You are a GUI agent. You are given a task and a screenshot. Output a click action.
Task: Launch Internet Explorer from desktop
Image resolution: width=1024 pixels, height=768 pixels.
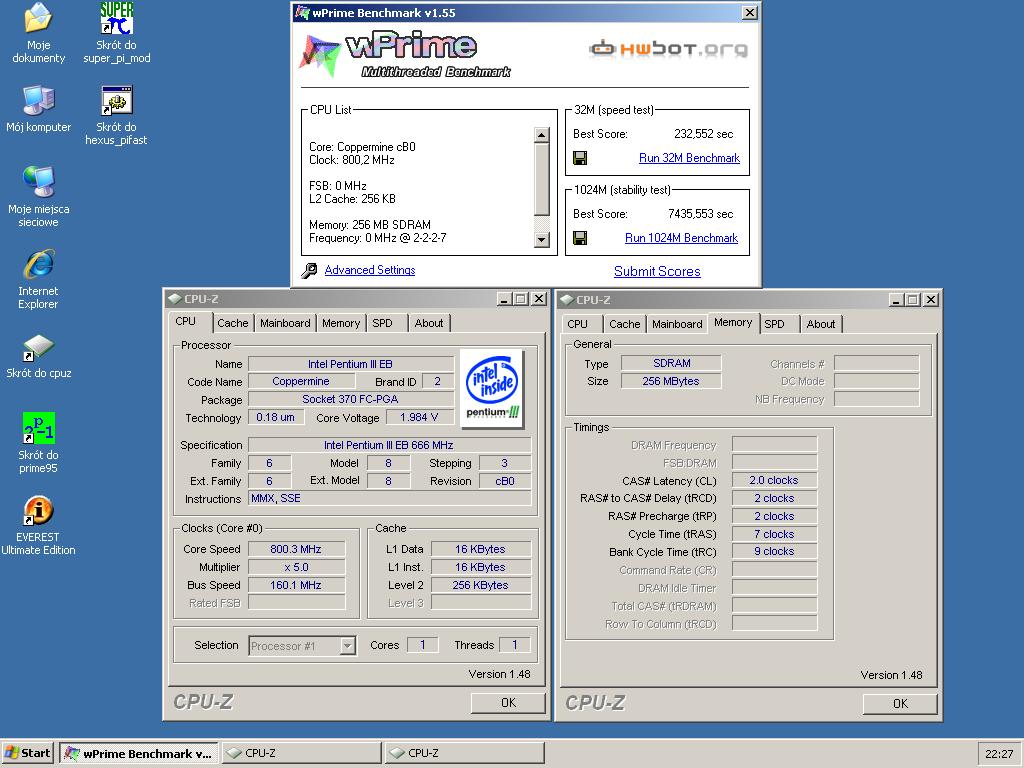39,279
